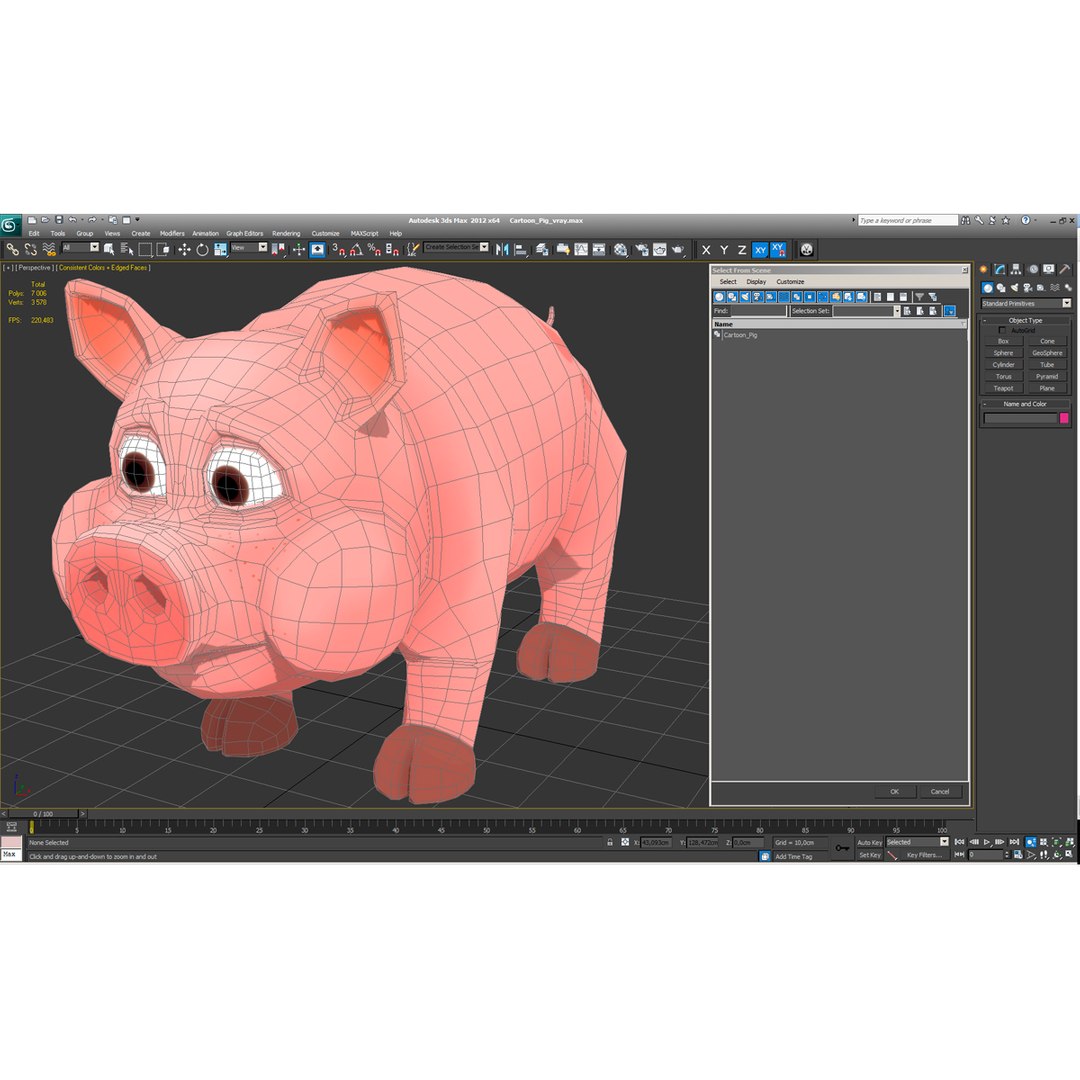Open the Create Selection Set dropdown
This screenshot has height=1080, width=1080.
click(x=457, y=247)
